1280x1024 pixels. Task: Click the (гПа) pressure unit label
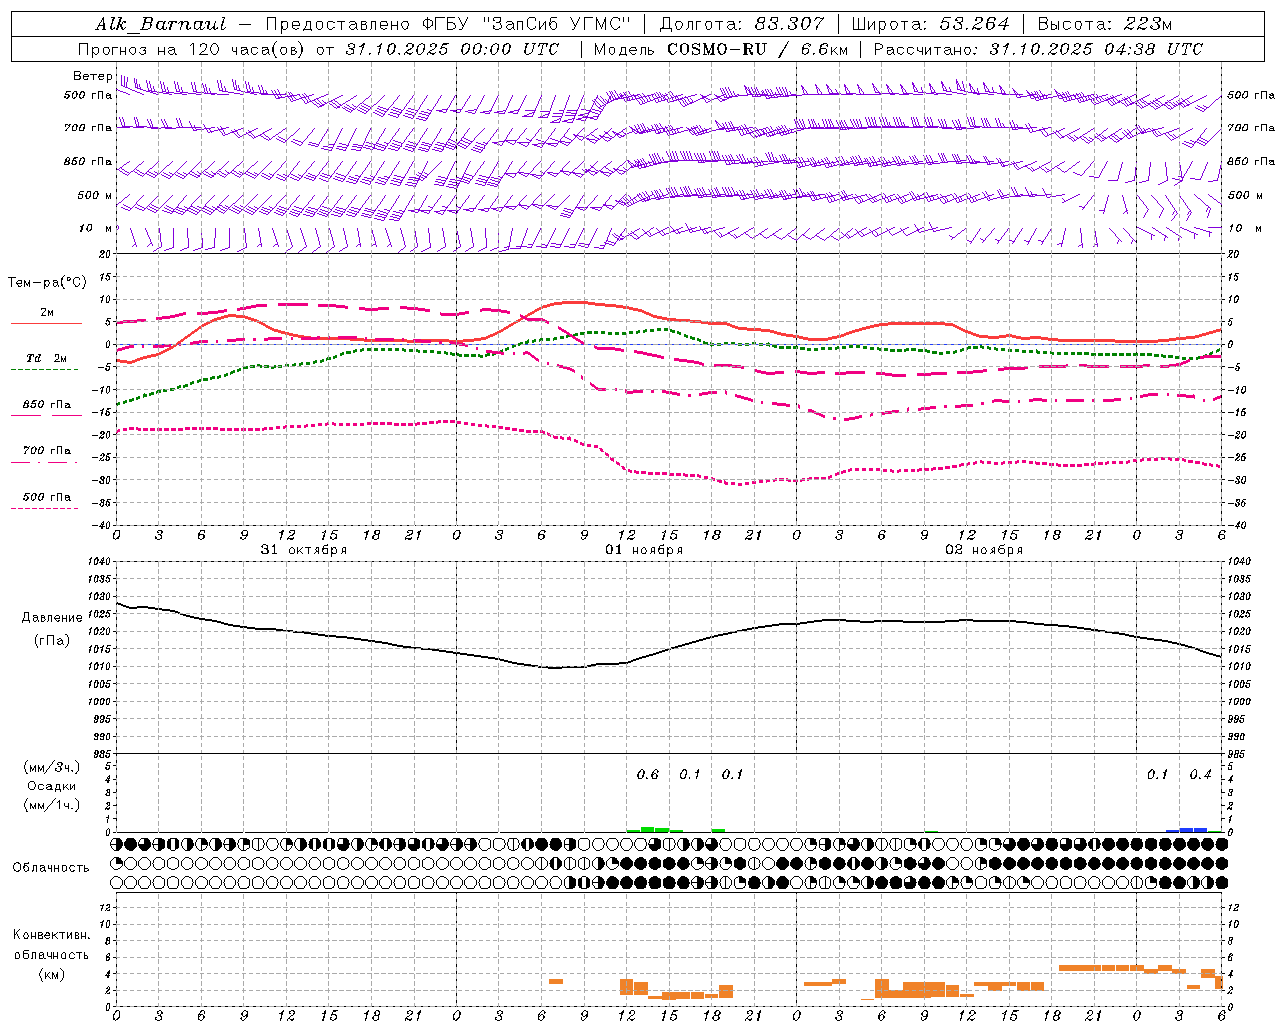pyautogui.click(x=52, y=641)
